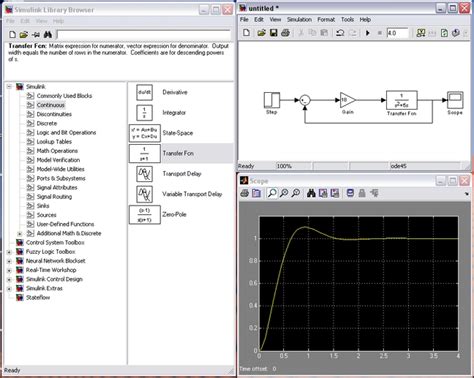This screenshot has height=378, width=474.
Task: Click Update diagram icon in model toolbar
Action: coord(444,33)
